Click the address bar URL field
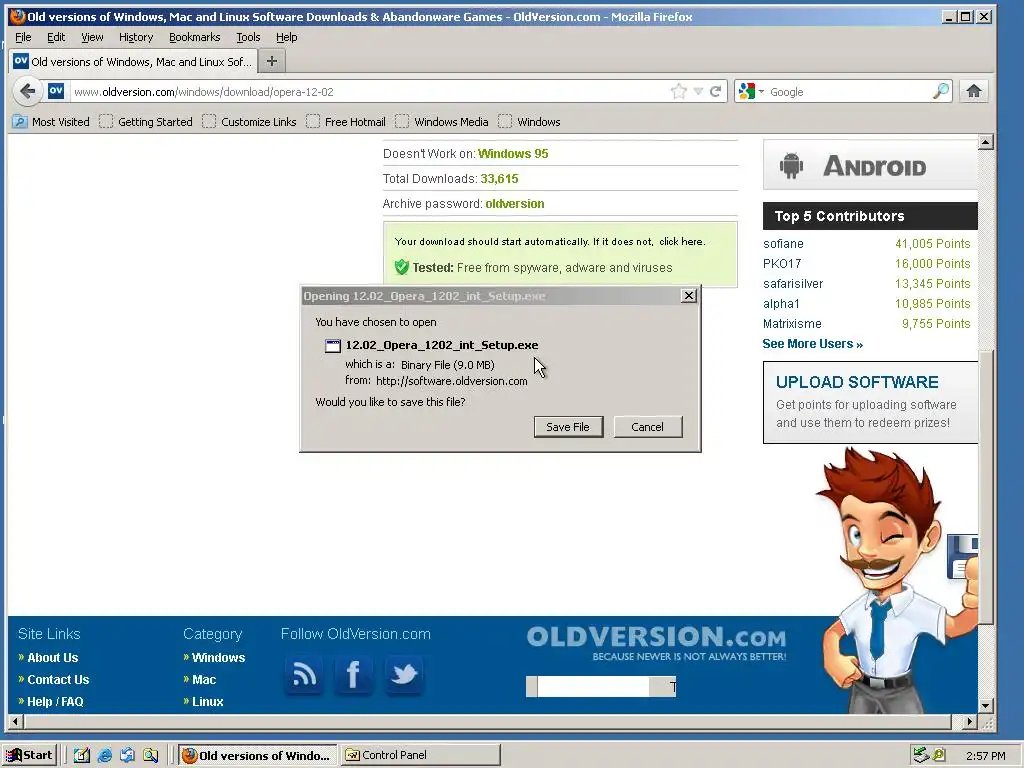 (x=369, y=91)
